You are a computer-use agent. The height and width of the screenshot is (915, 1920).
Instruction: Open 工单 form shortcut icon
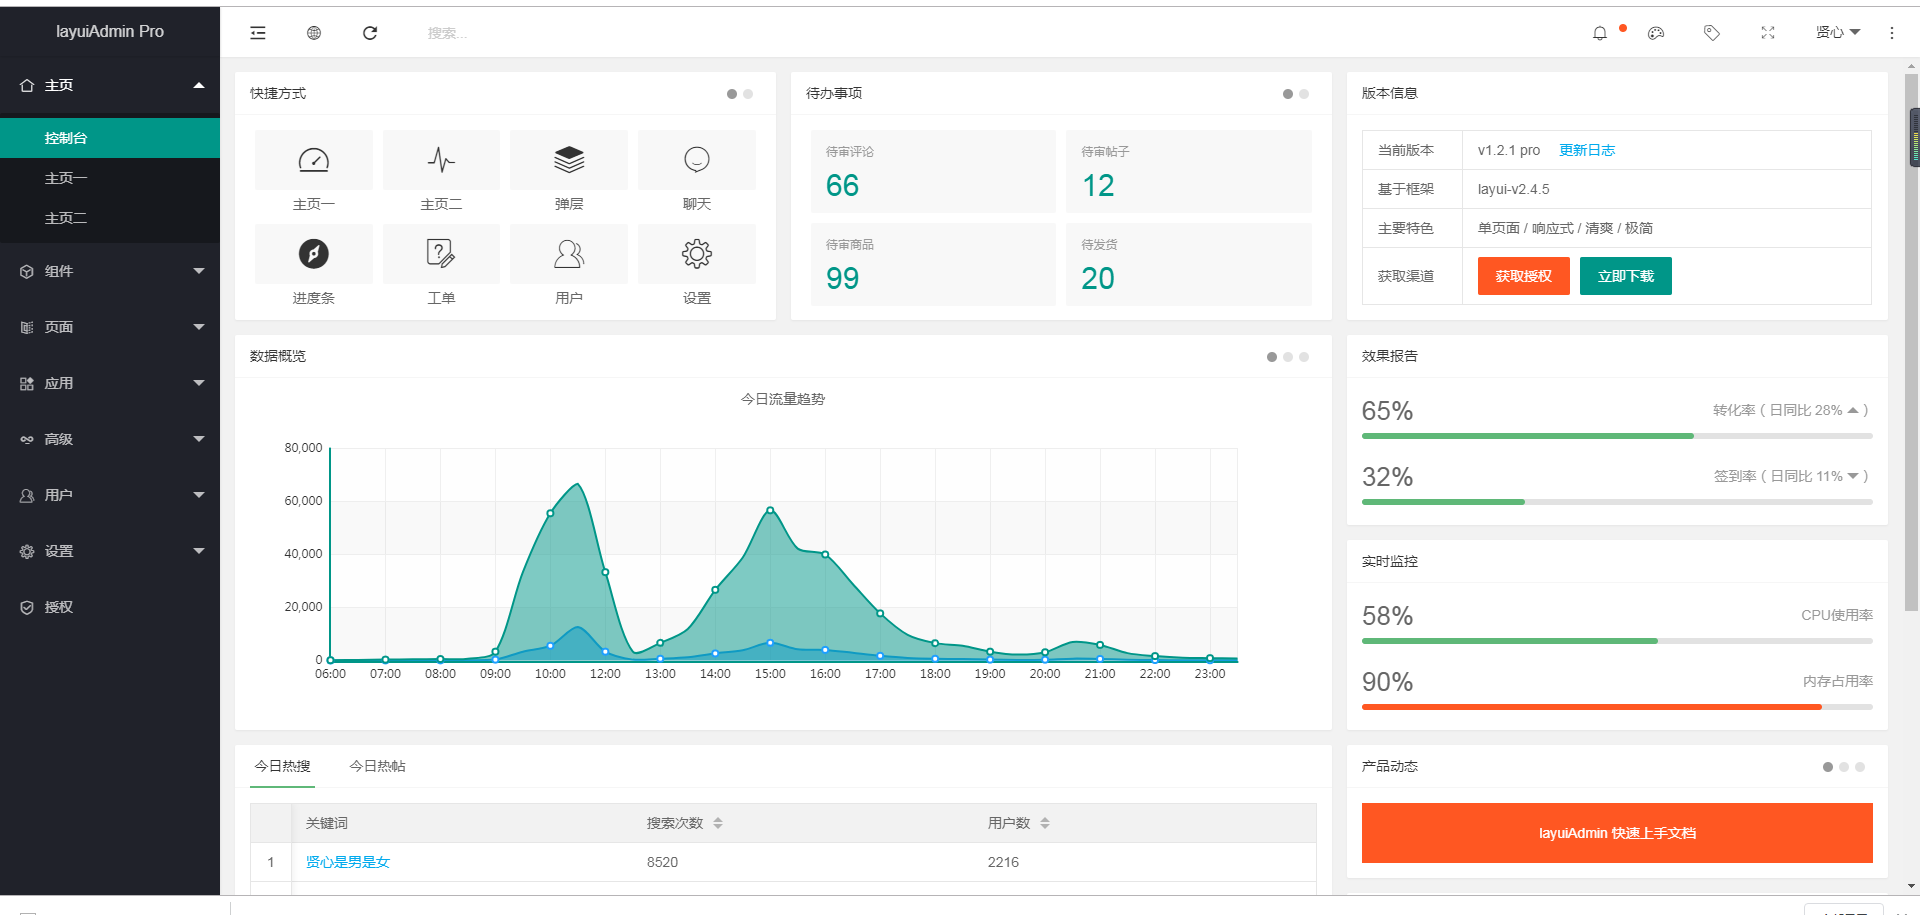coord(441,254)
